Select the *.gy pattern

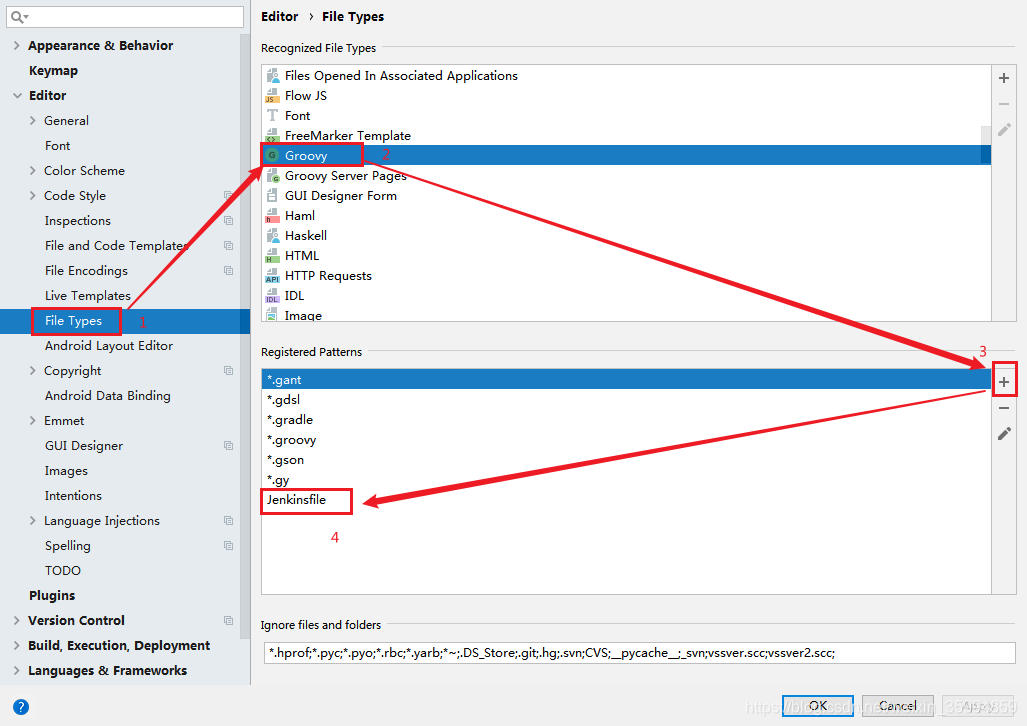point(626,480)
